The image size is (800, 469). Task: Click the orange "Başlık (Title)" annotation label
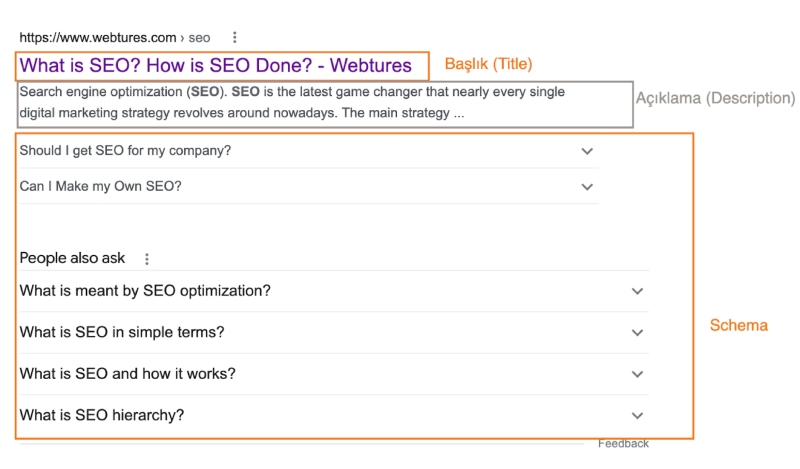pos(488,64)
